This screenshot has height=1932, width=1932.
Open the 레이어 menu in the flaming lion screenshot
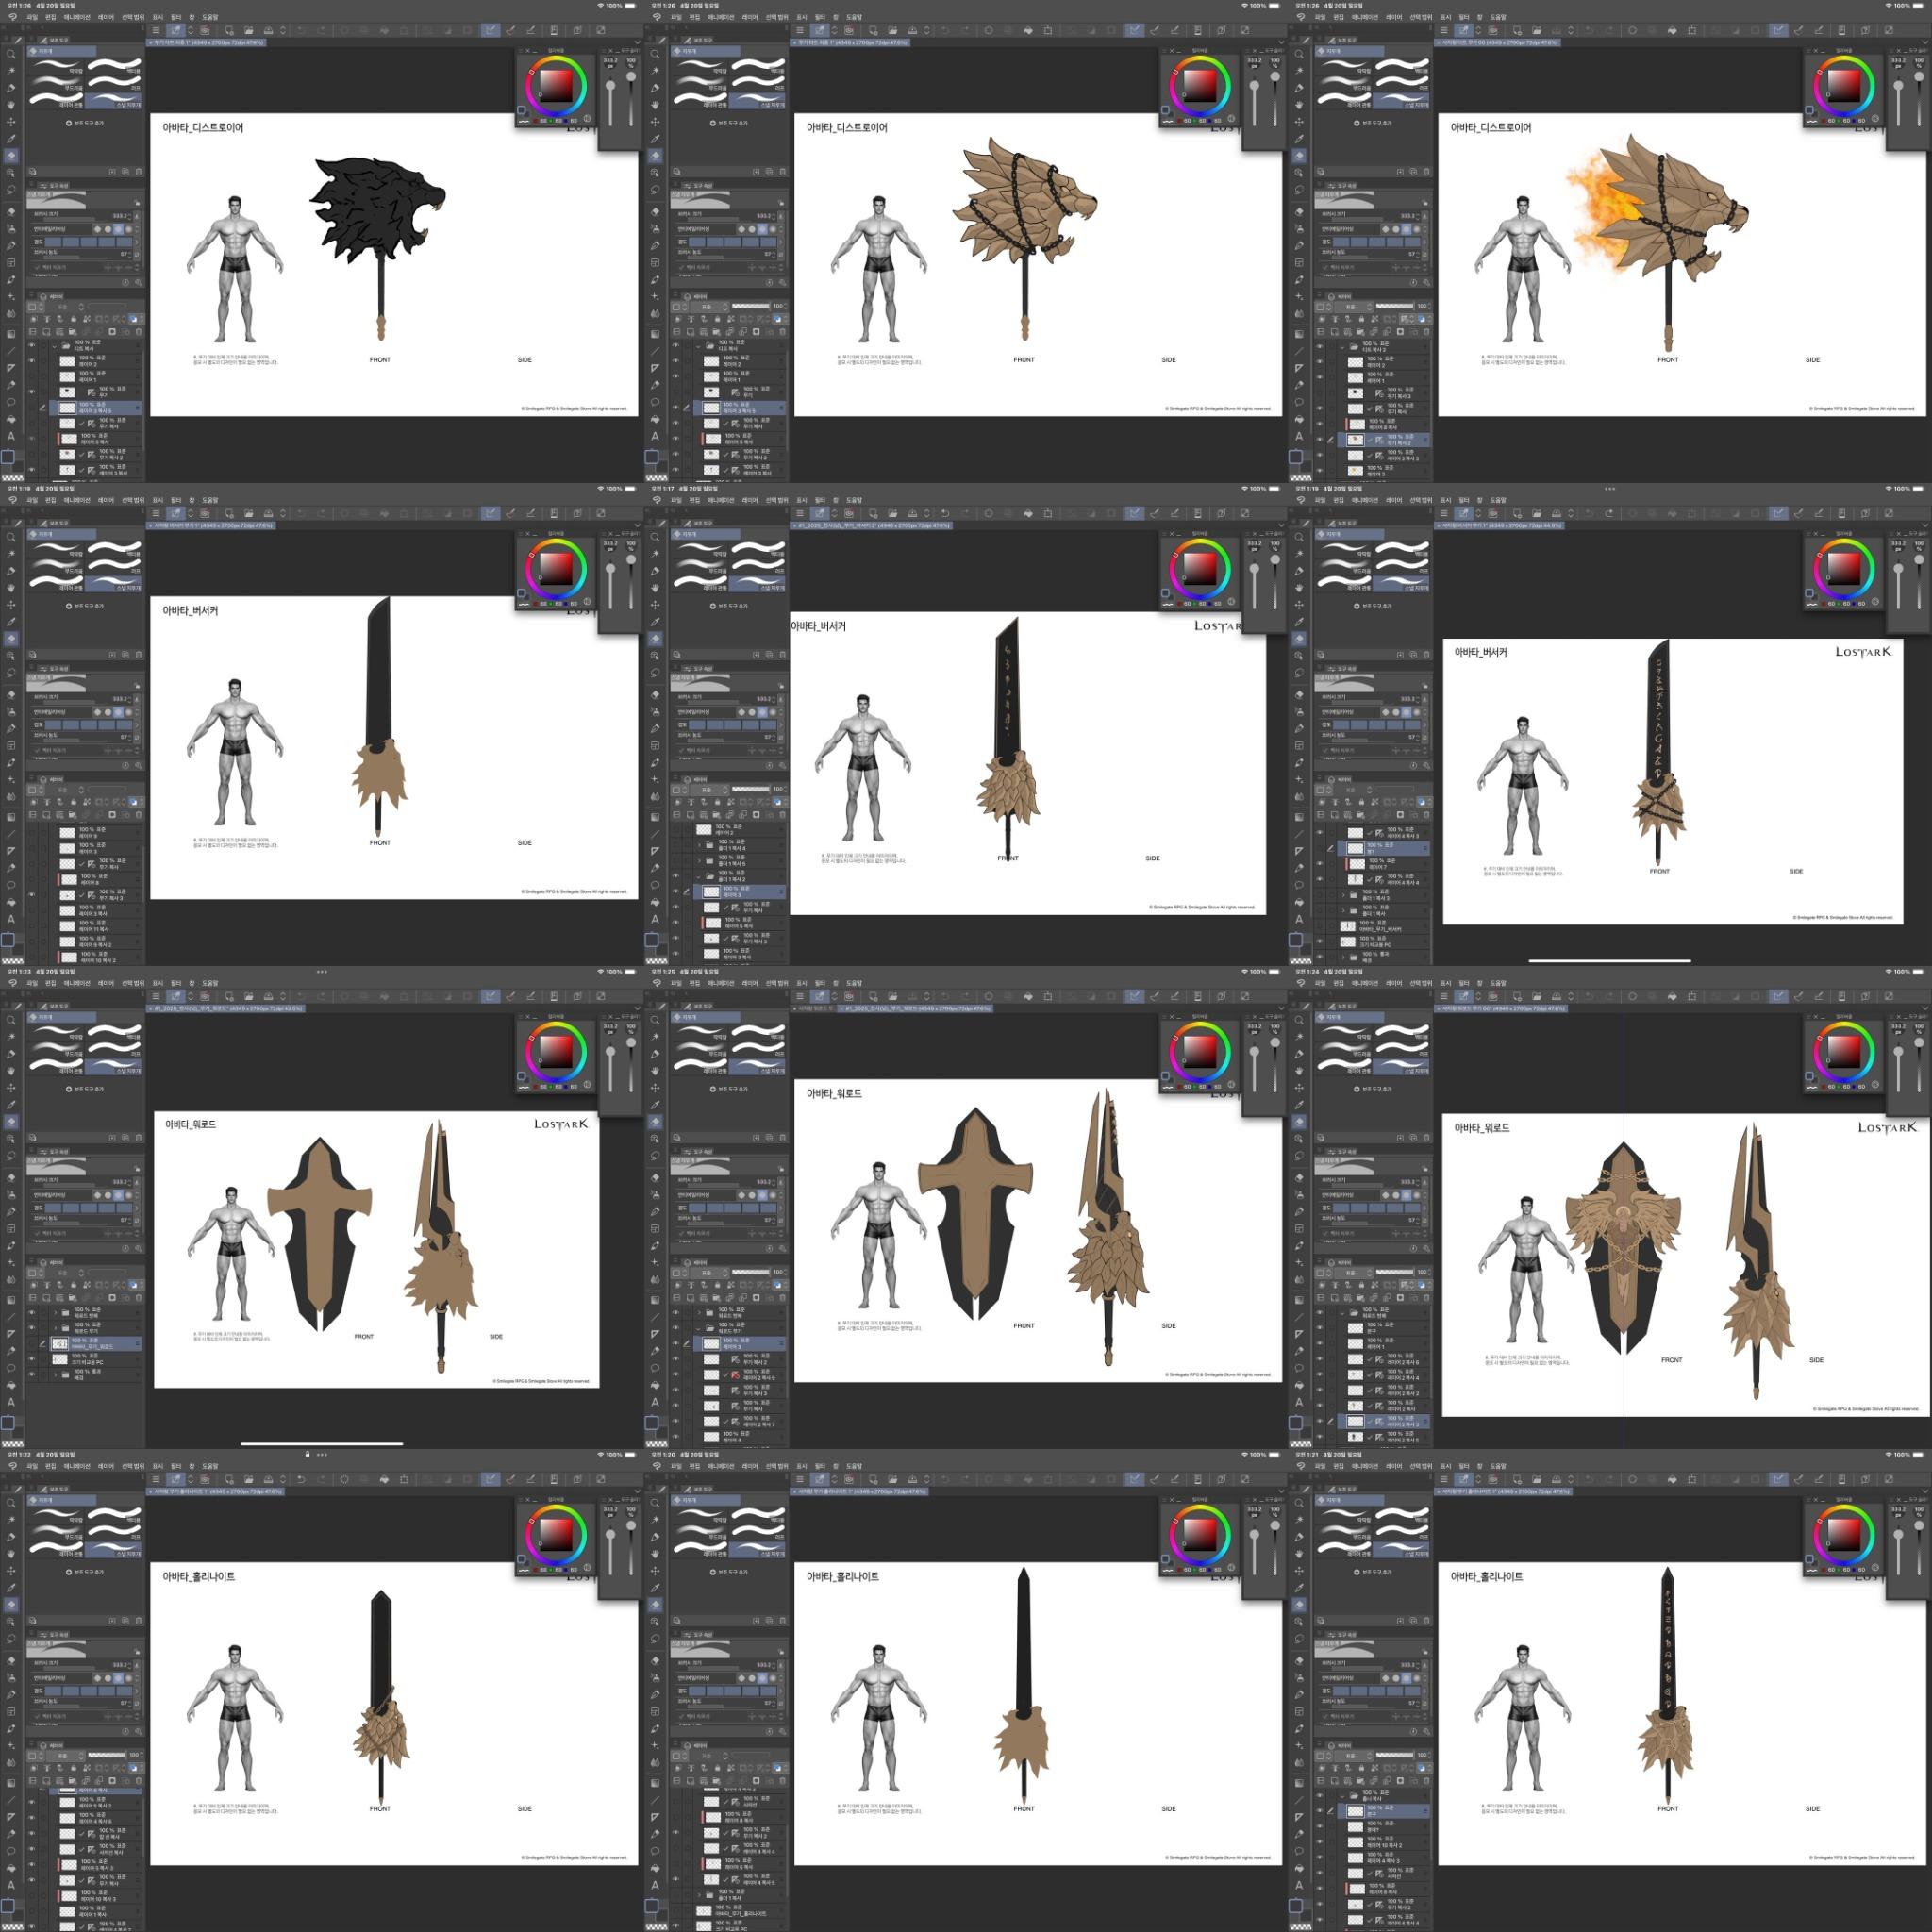(x=1394, y=17)
